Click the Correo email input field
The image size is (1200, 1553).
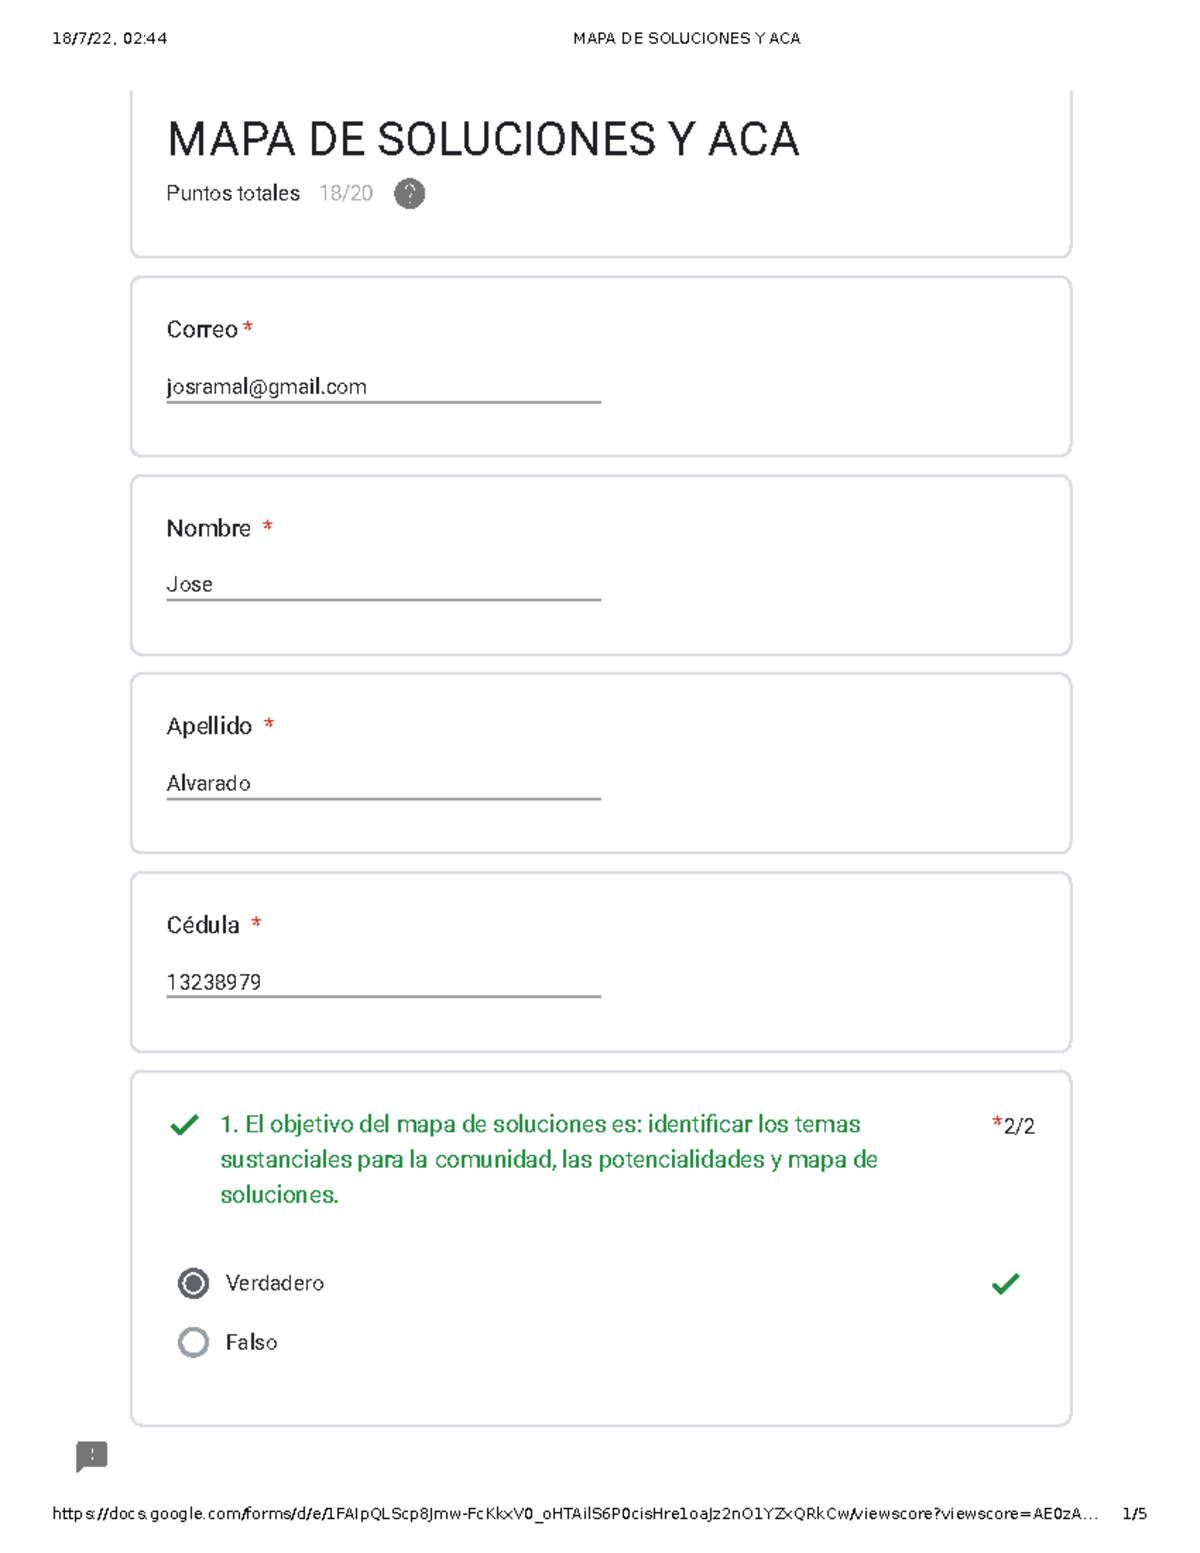pyautogui.click(x=383, y=387)
